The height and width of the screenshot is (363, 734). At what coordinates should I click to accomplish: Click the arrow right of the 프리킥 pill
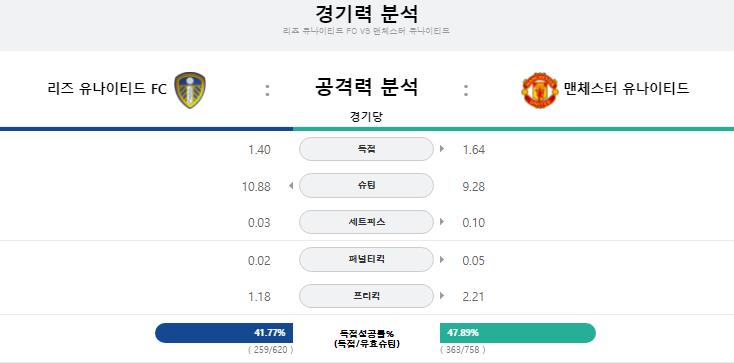442,296
